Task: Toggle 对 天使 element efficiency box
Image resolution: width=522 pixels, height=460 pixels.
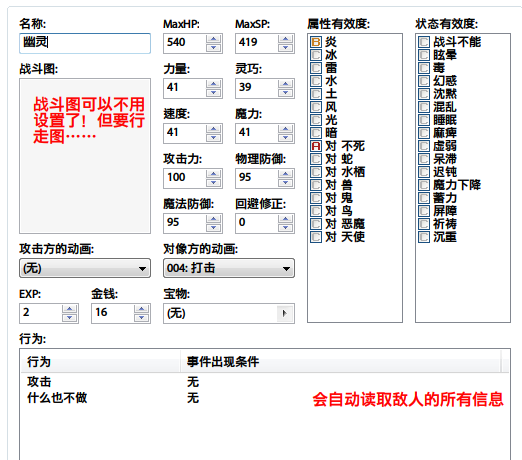Action: pos(316,237)
